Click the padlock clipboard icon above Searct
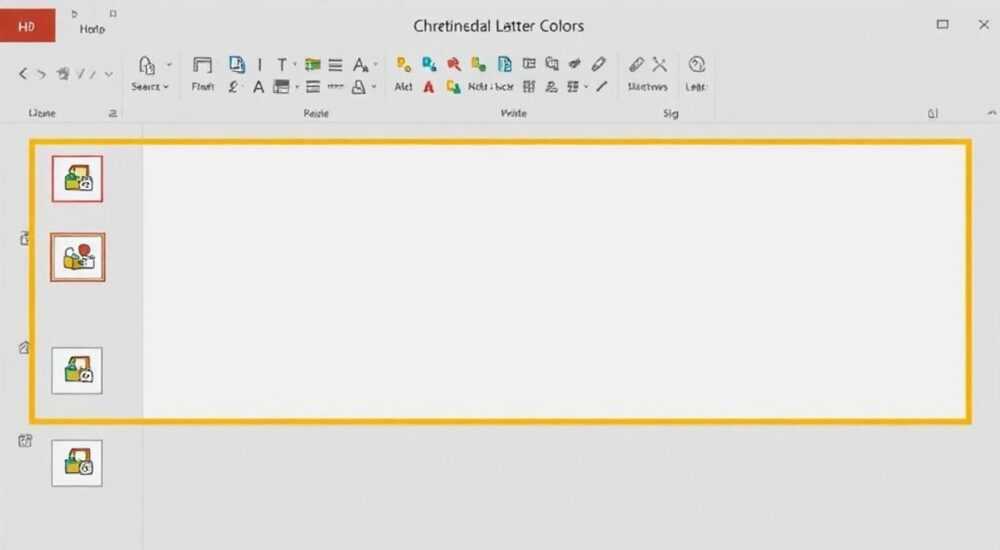1000x550 pixels. (147, 65)
